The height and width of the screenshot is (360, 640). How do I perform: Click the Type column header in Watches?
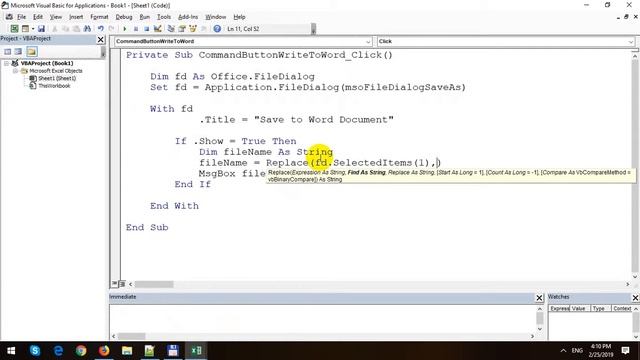(599, 309)
